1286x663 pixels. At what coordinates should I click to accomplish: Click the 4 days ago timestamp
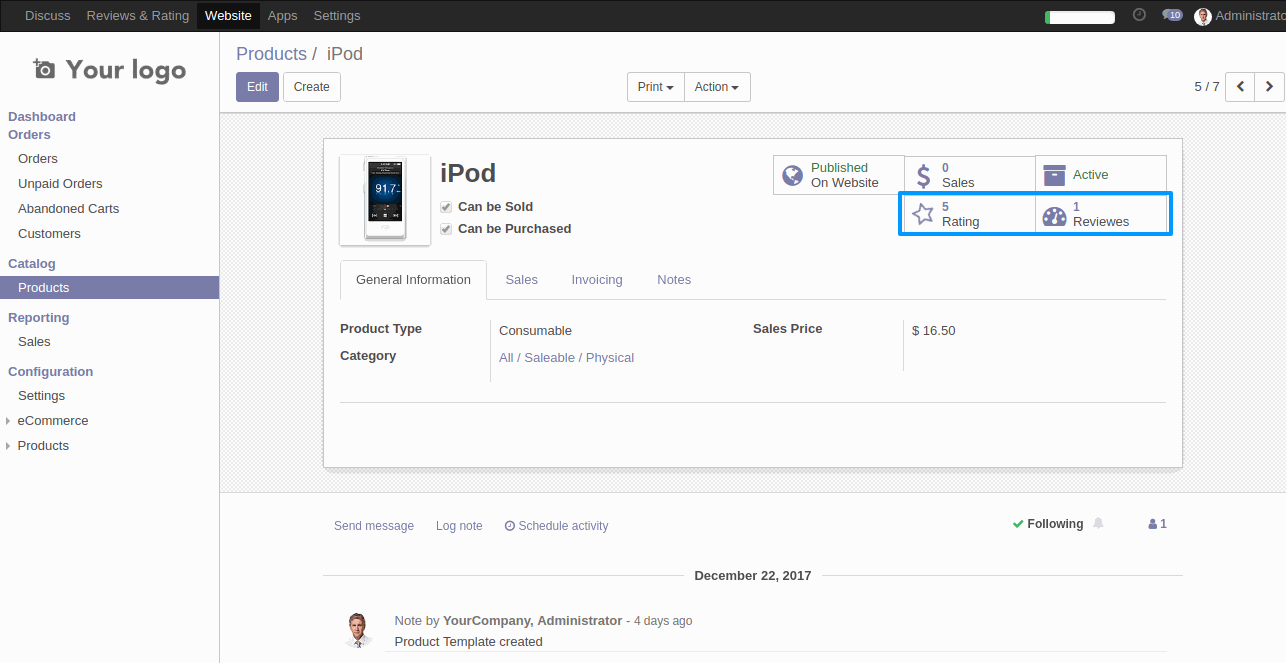tap(663, 621)
